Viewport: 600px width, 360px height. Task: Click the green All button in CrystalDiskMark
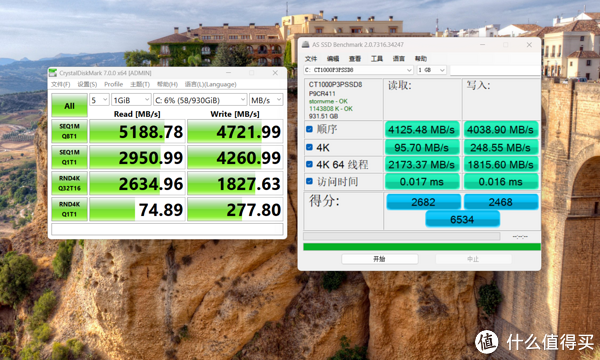point(69,105)
